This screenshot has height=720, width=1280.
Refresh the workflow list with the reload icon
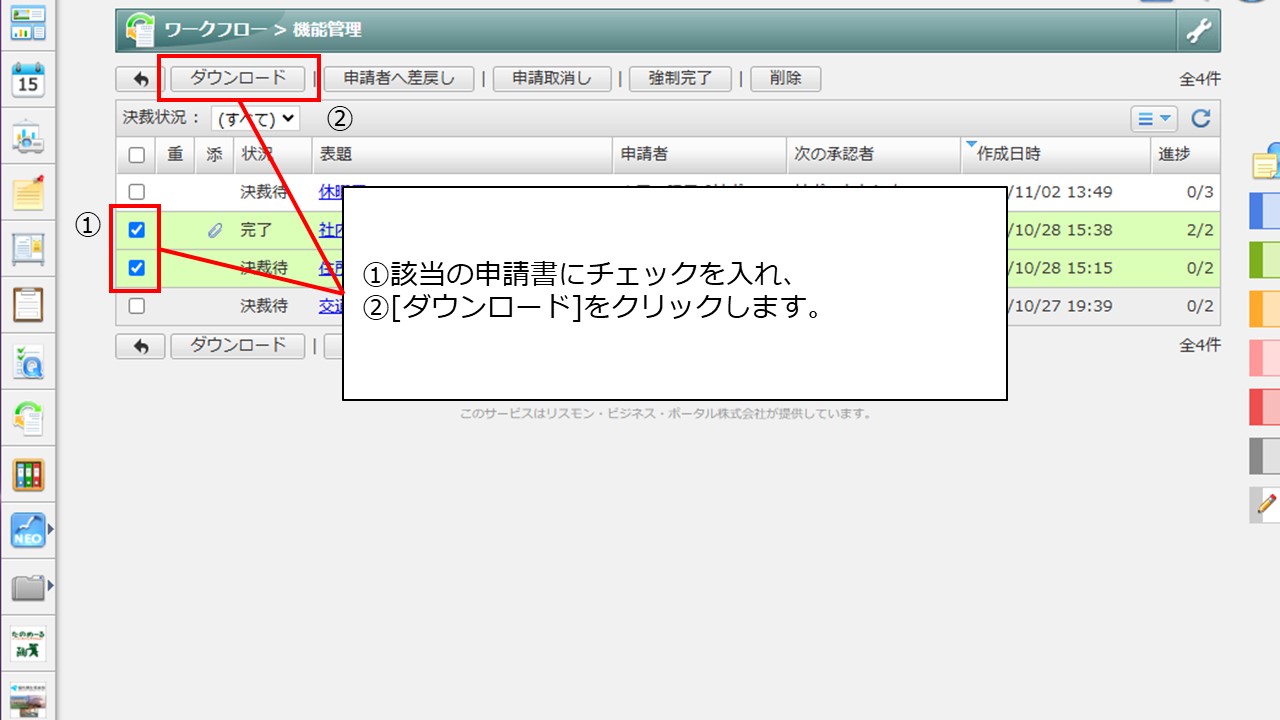(1199, 118)
